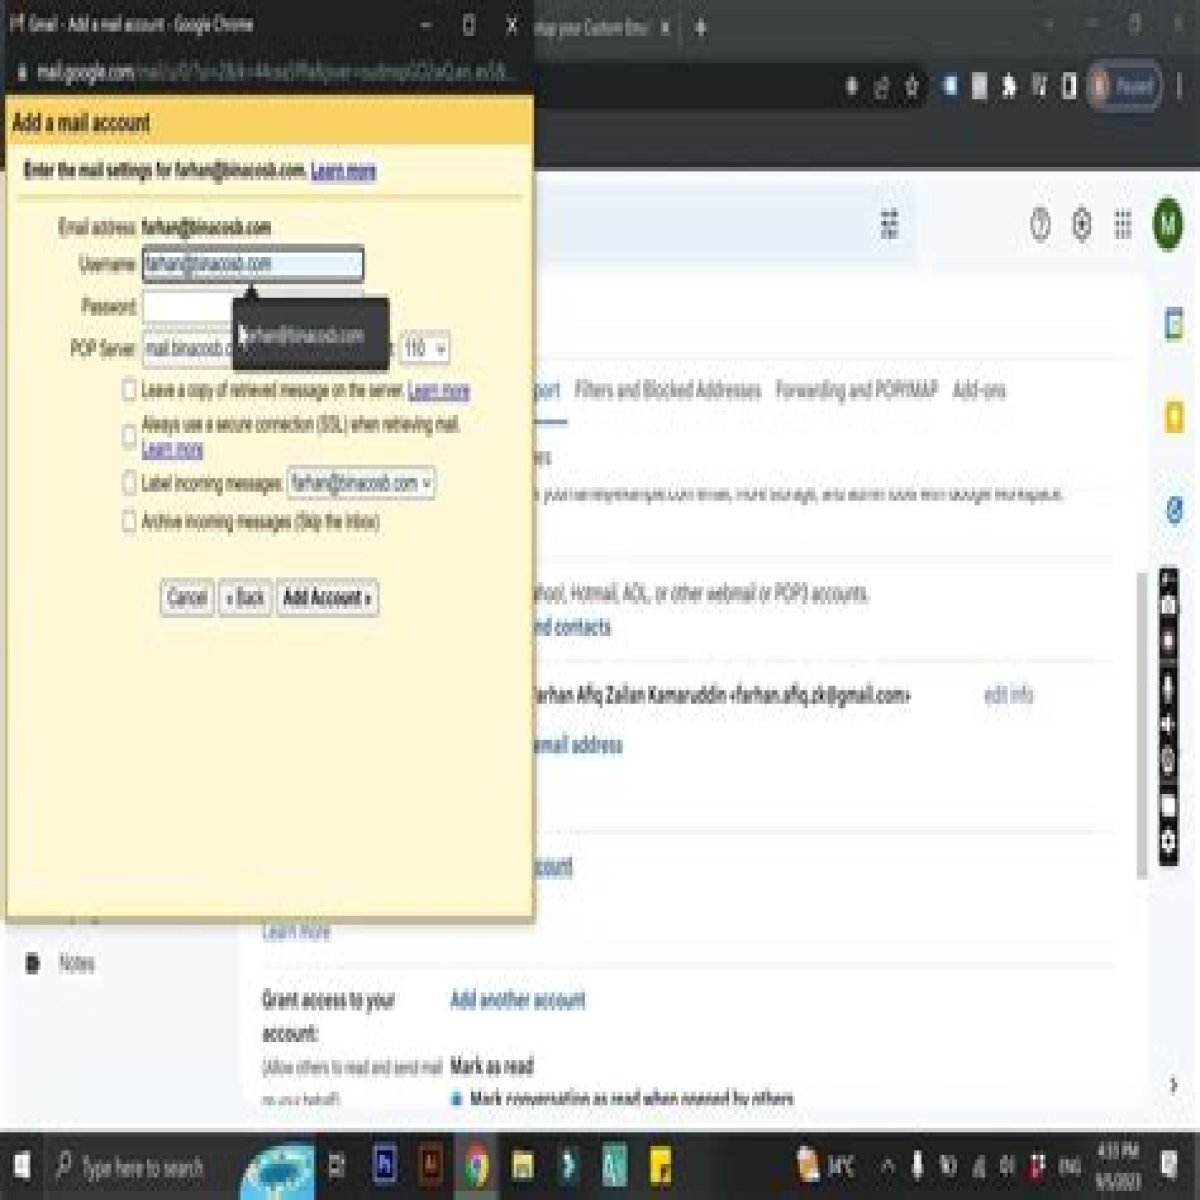
Task: Click popup window address bar URL
Action: click(275, 73)
